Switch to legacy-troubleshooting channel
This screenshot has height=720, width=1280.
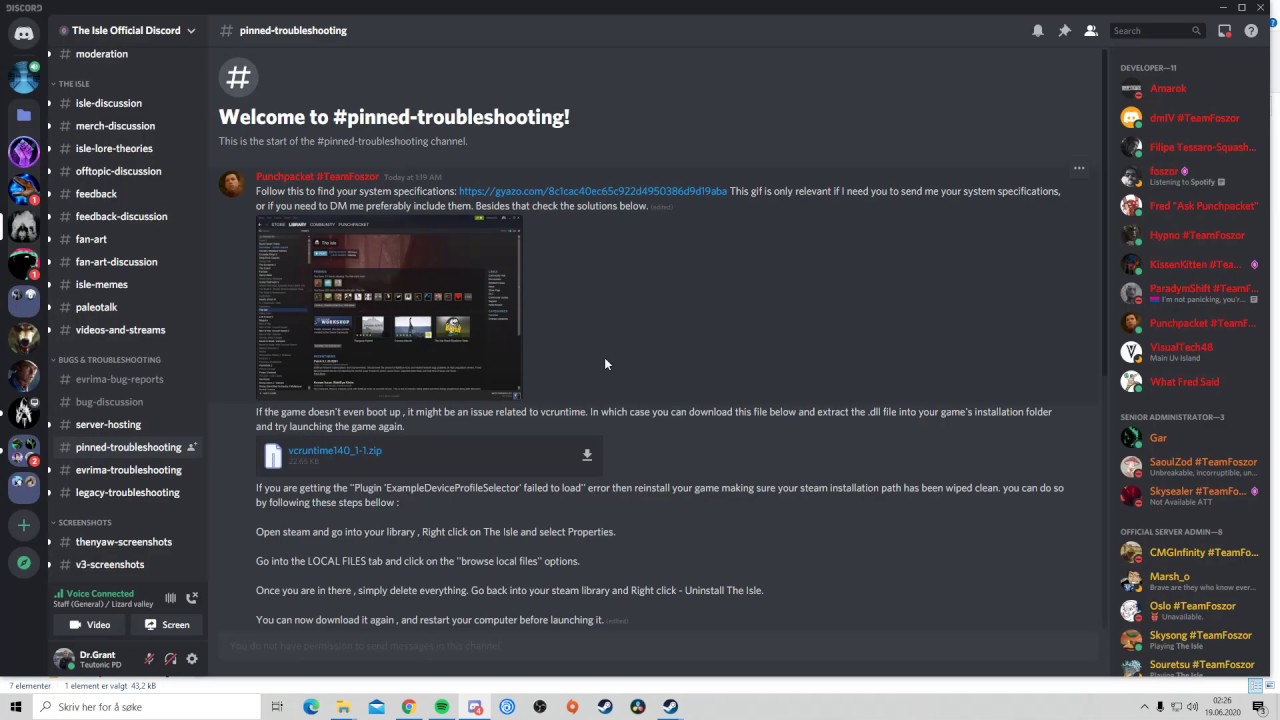(x=128, y=493)
